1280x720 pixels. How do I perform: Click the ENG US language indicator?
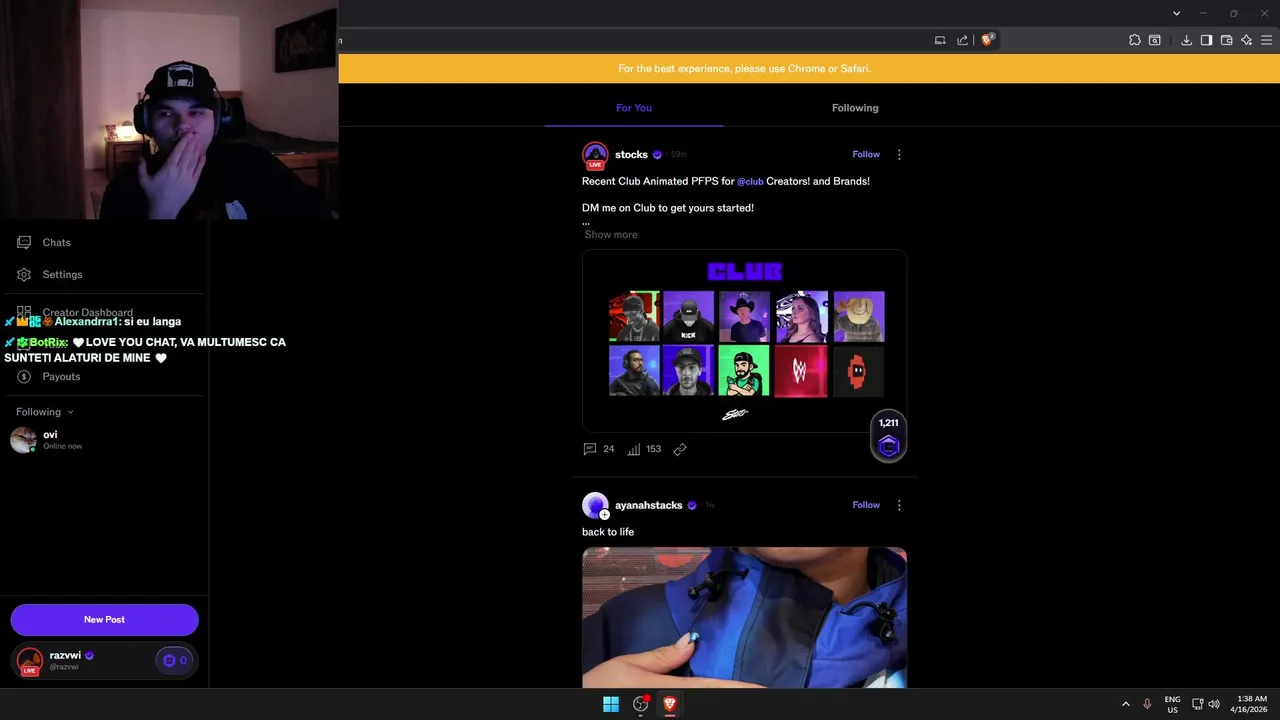1172,704
